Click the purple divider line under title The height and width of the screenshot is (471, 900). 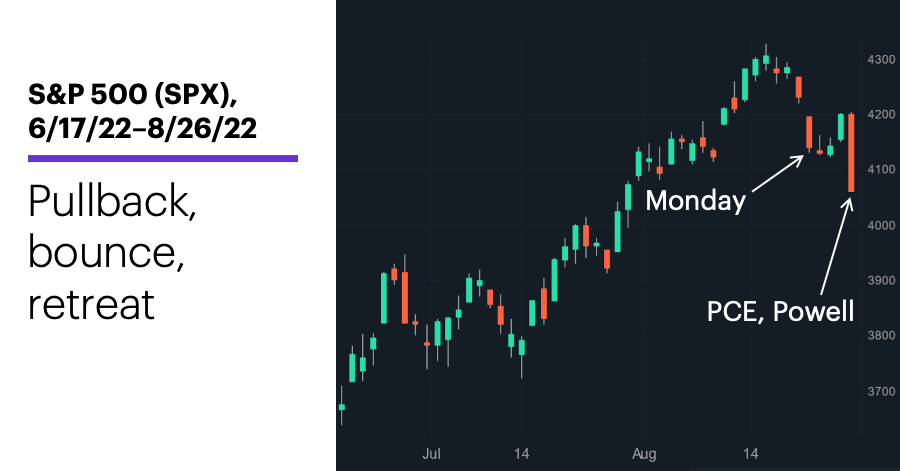(x=162, y=158)
